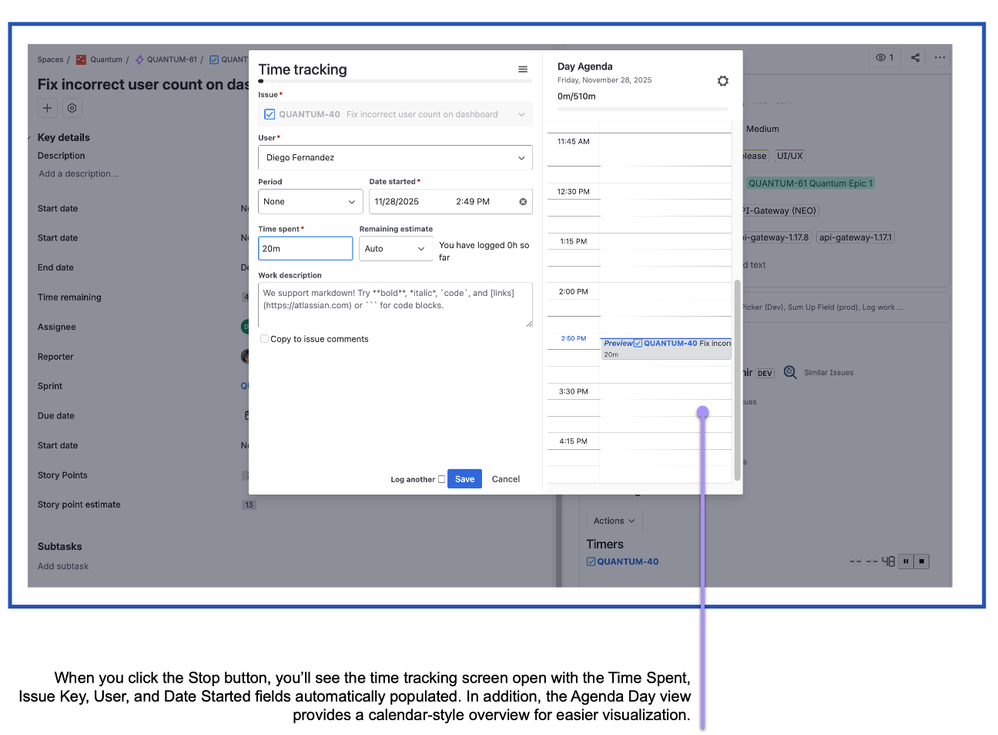Viewport: 998px width, 735px height.
Task: Toggle Copy to issue comments checkbox
Action: (x=264, y=339)
